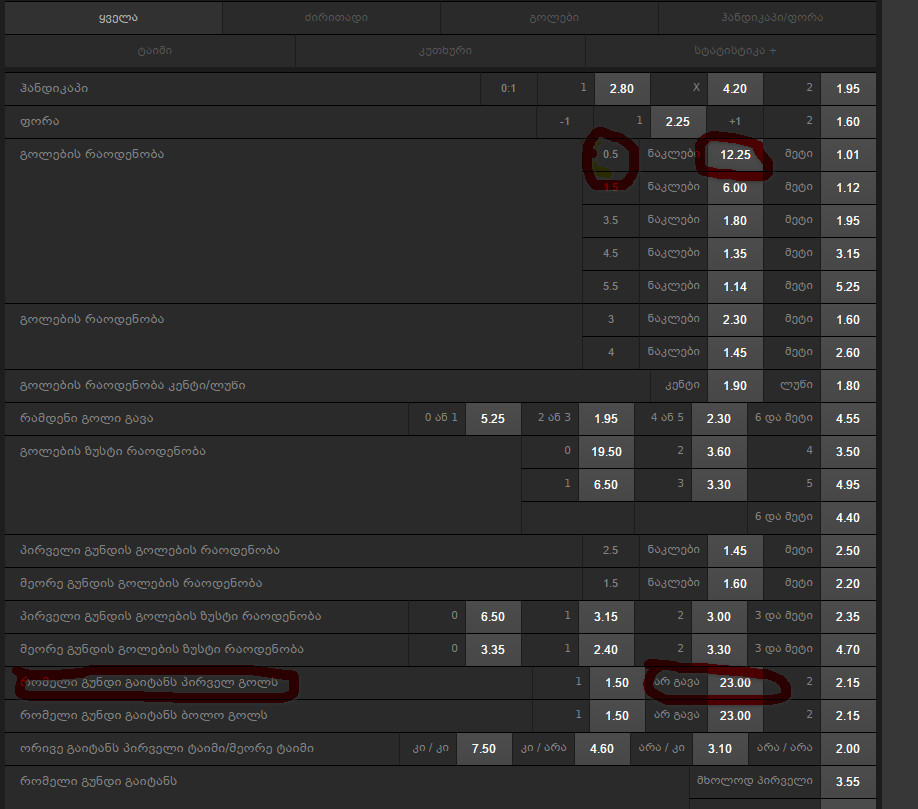The image size is (918, 809).
Task: Click the რამდენი გოლი გავა market label
Action: coord(87,419)
